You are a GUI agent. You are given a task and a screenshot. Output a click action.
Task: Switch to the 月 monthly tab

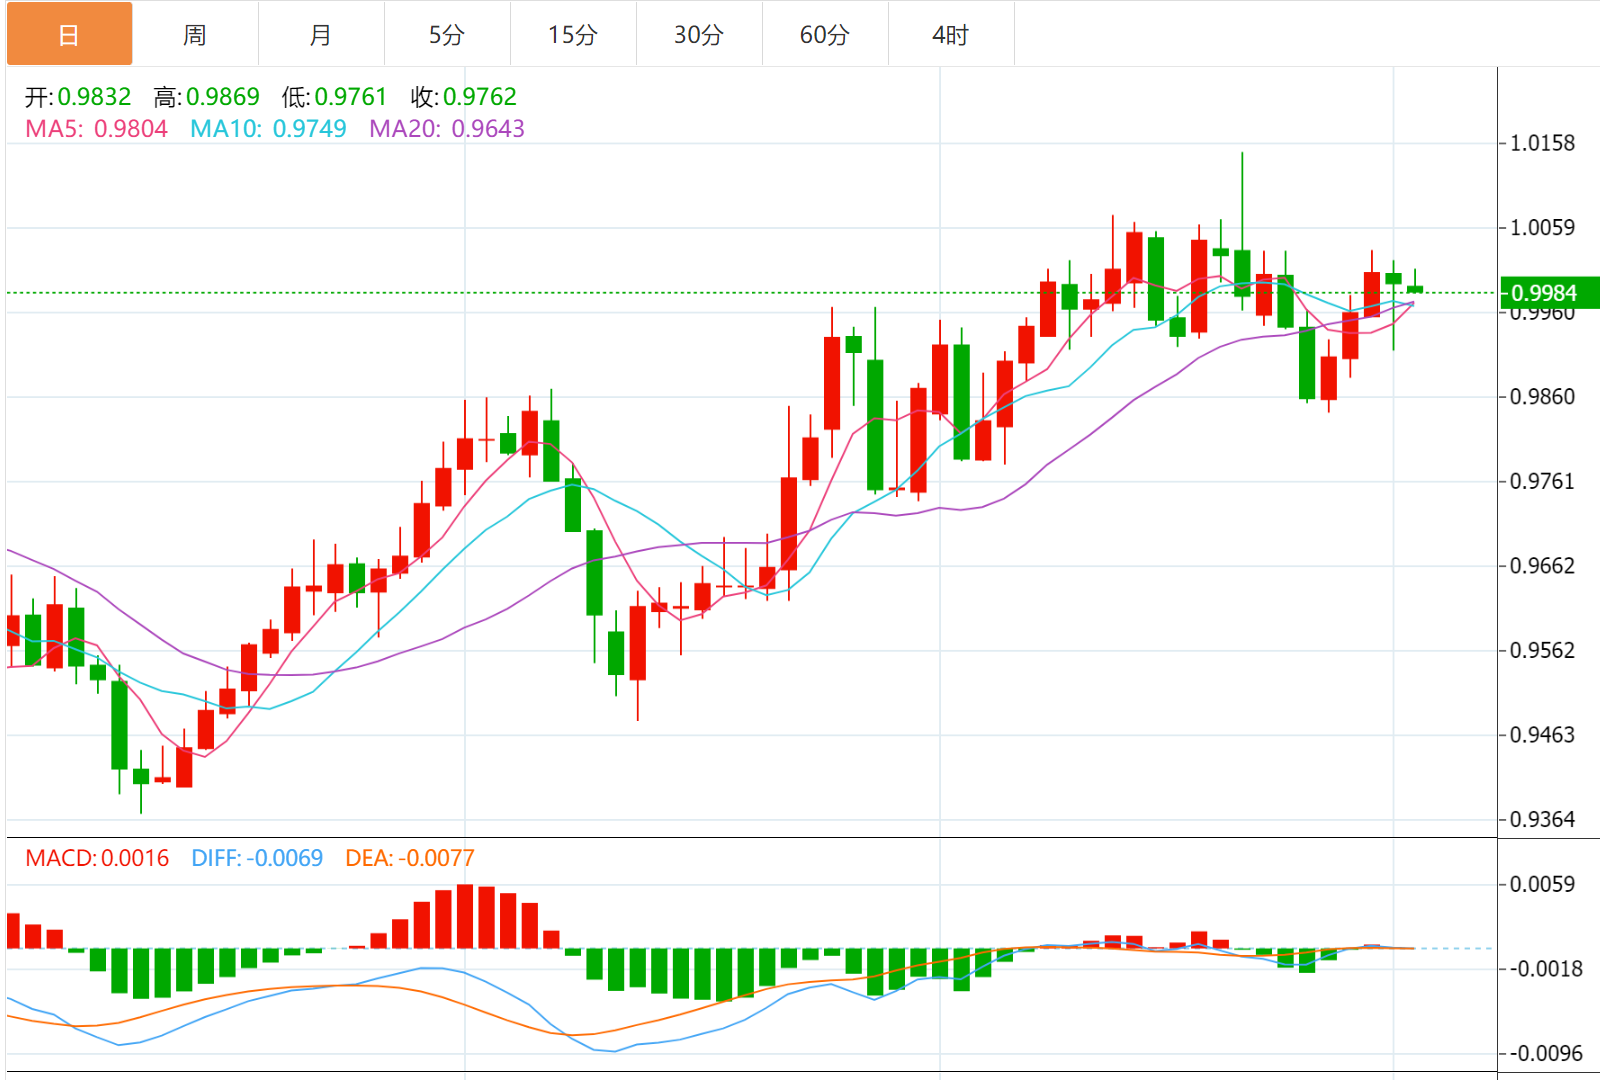[x=321, y=35]
